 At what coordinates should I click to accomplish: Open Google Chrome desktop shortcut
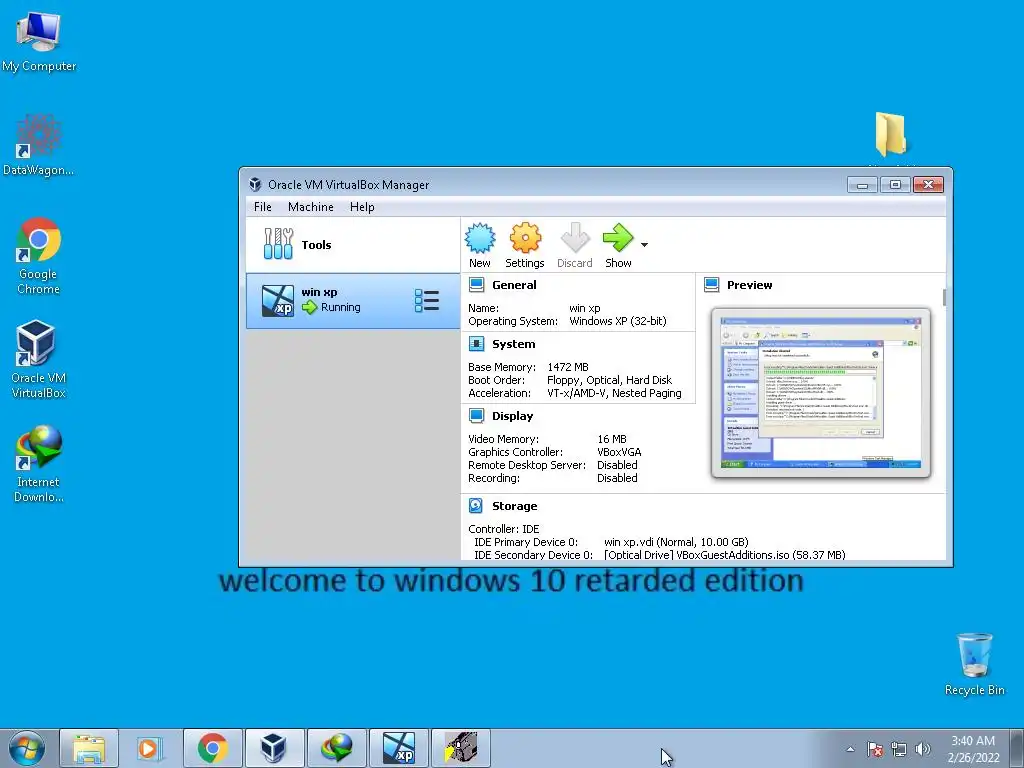pyautogui.click(x=39, y=256)
